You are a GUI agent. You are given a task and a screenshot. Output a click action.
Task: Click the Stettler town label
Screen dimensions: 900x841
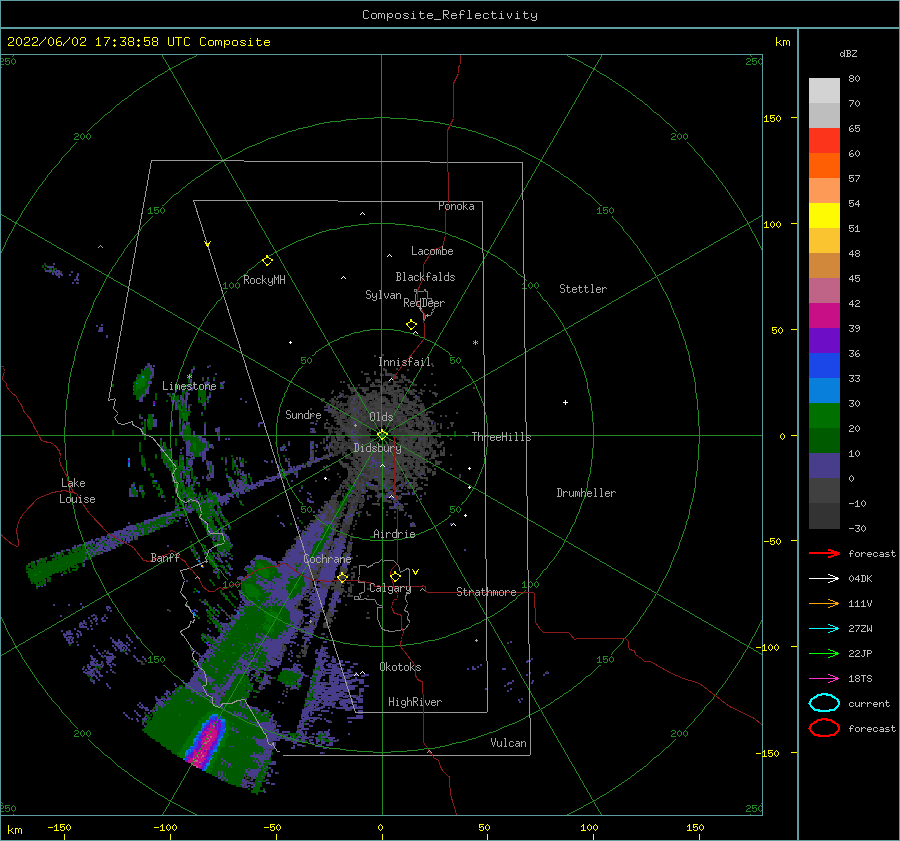tap(583, 289)
